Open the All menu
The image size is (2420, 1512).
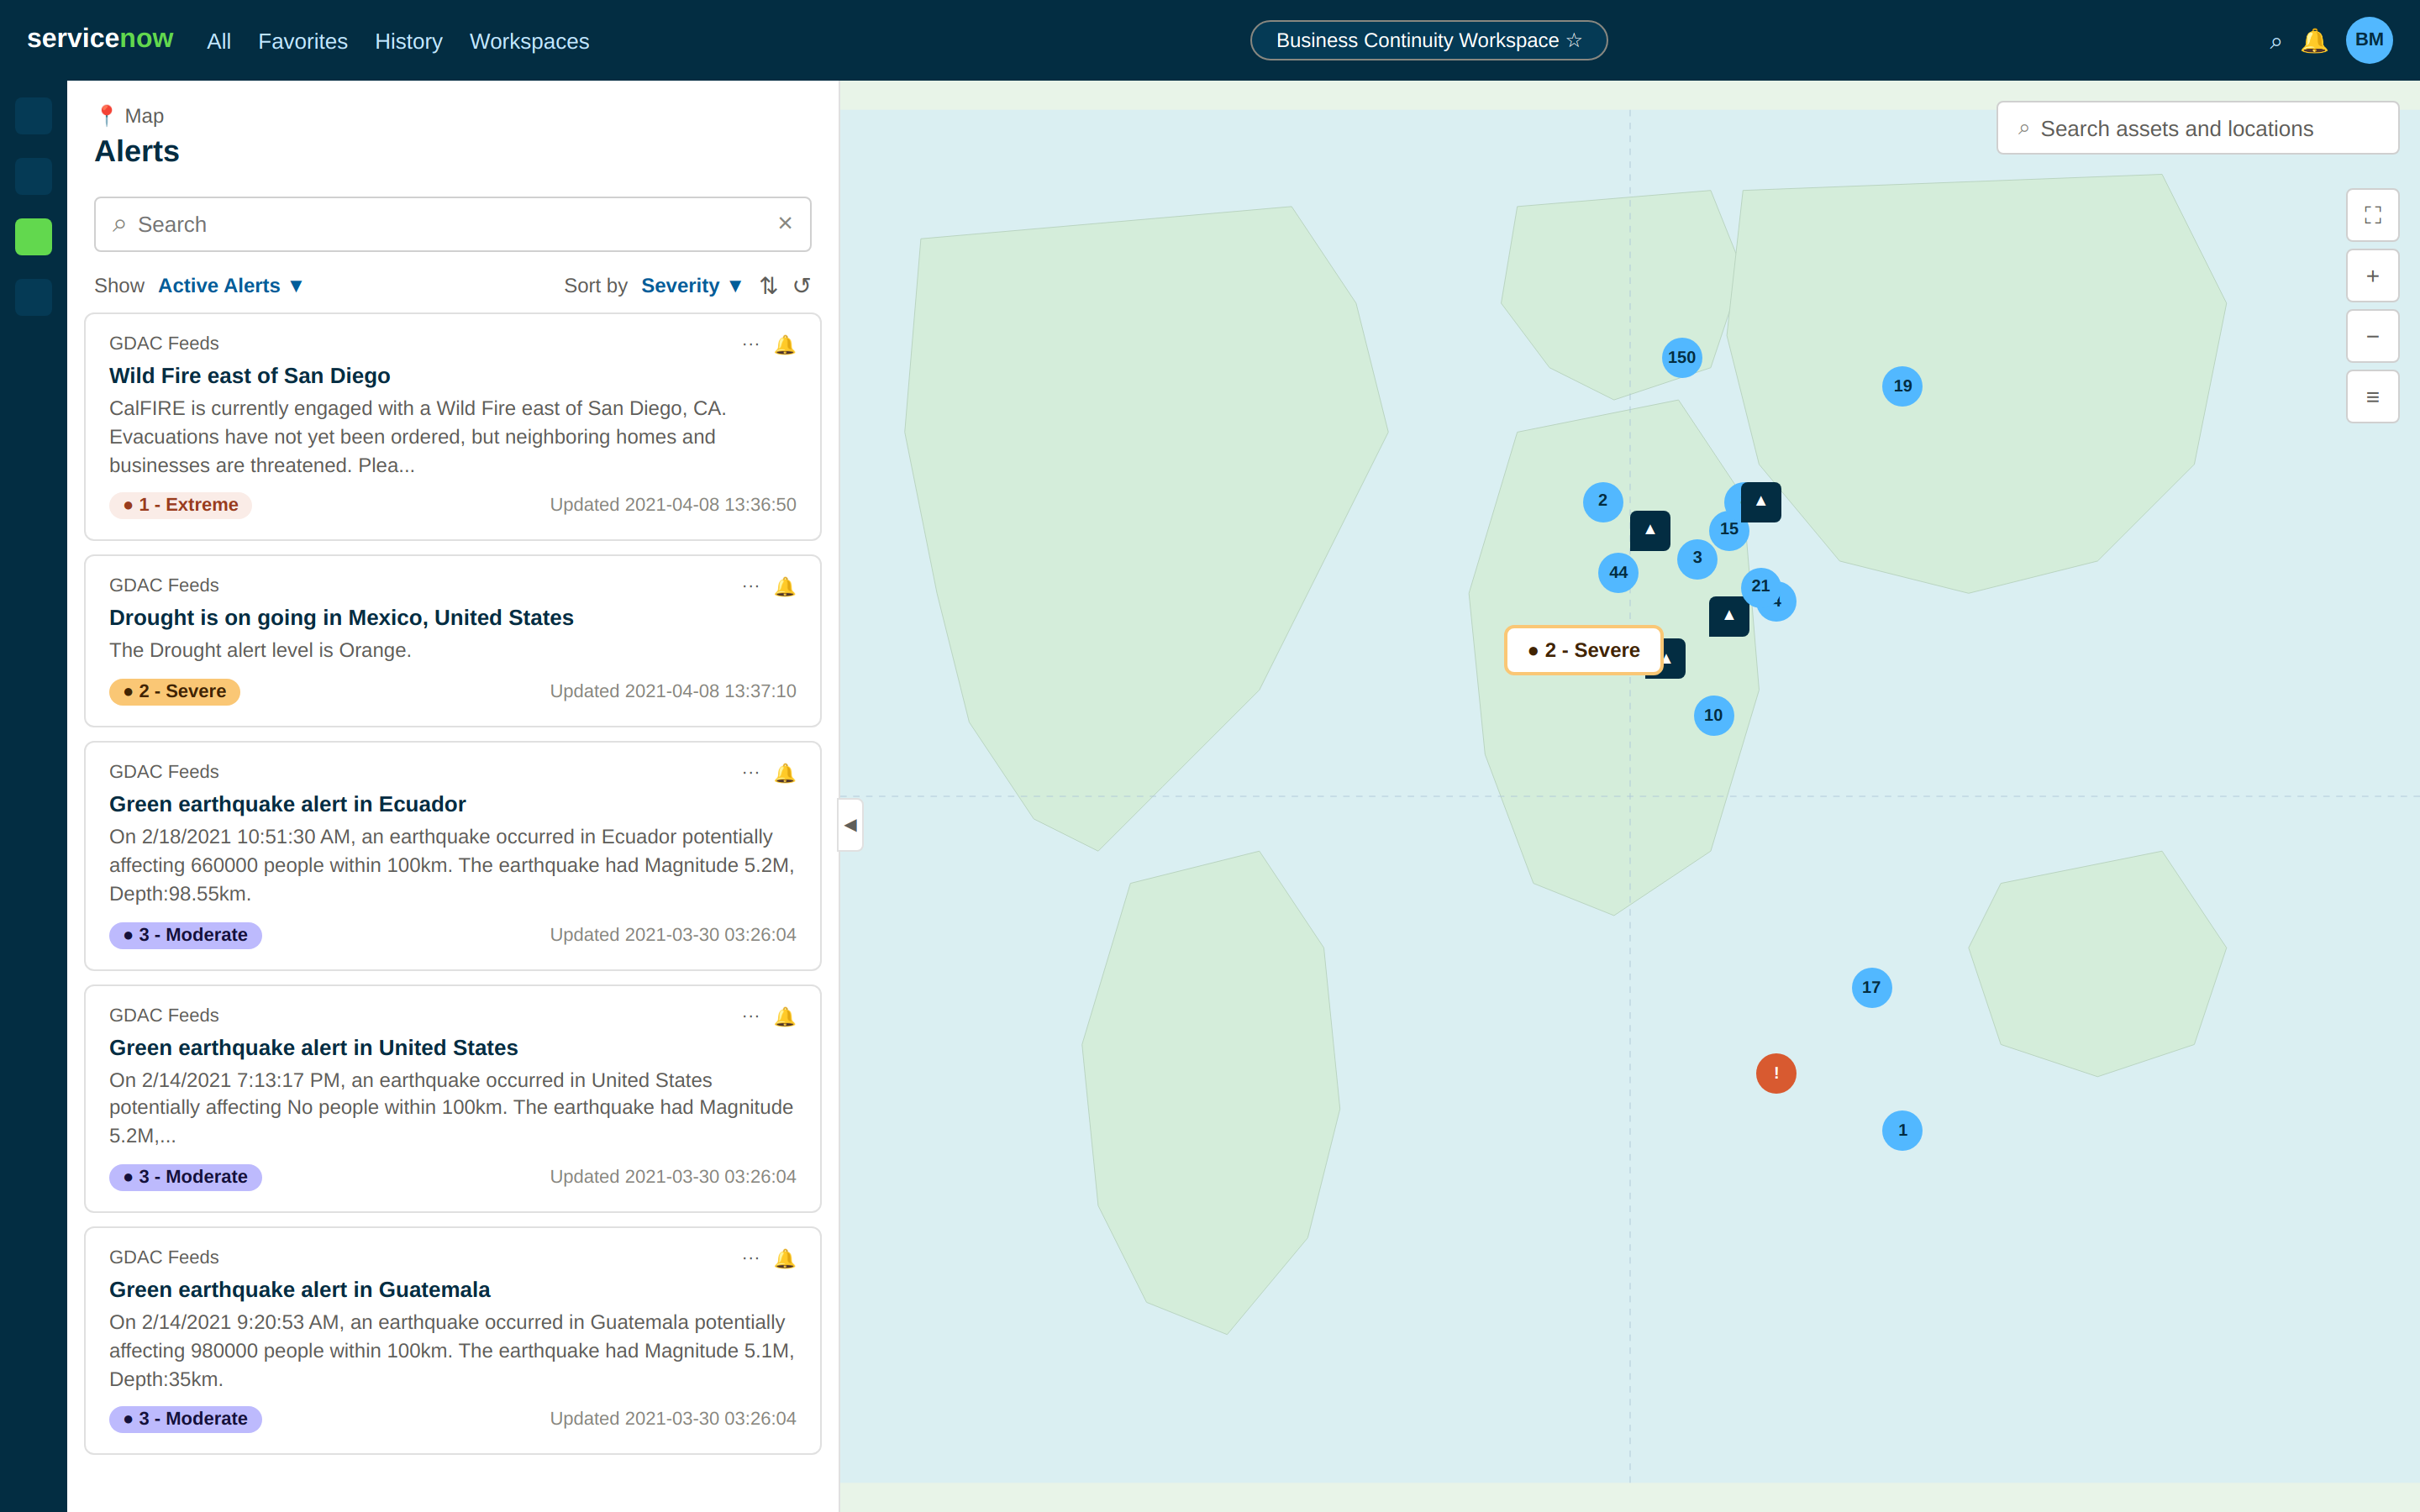click(219, 41)
